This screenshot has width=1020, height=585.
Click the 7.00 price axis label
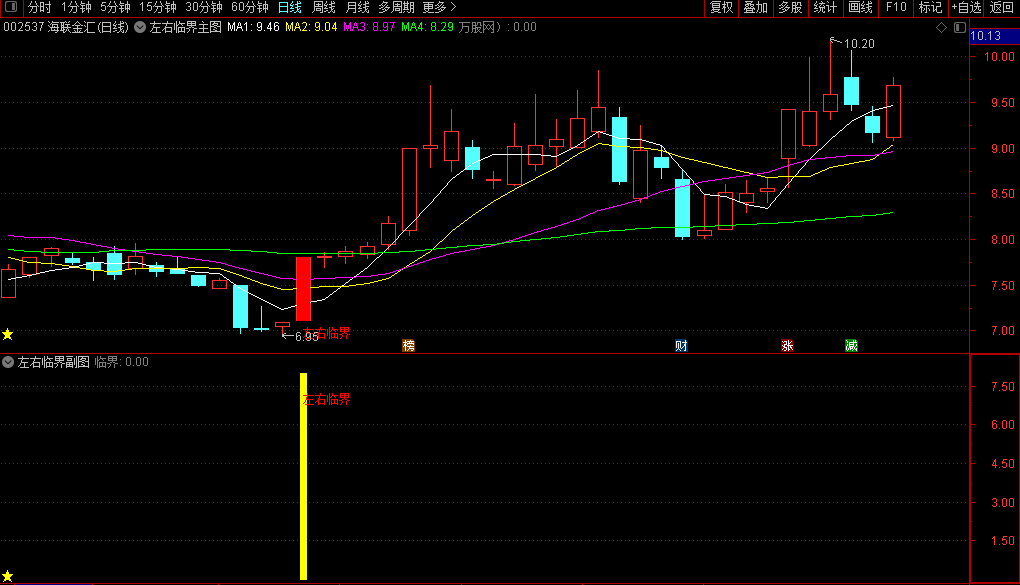(x=1002, y=331)
